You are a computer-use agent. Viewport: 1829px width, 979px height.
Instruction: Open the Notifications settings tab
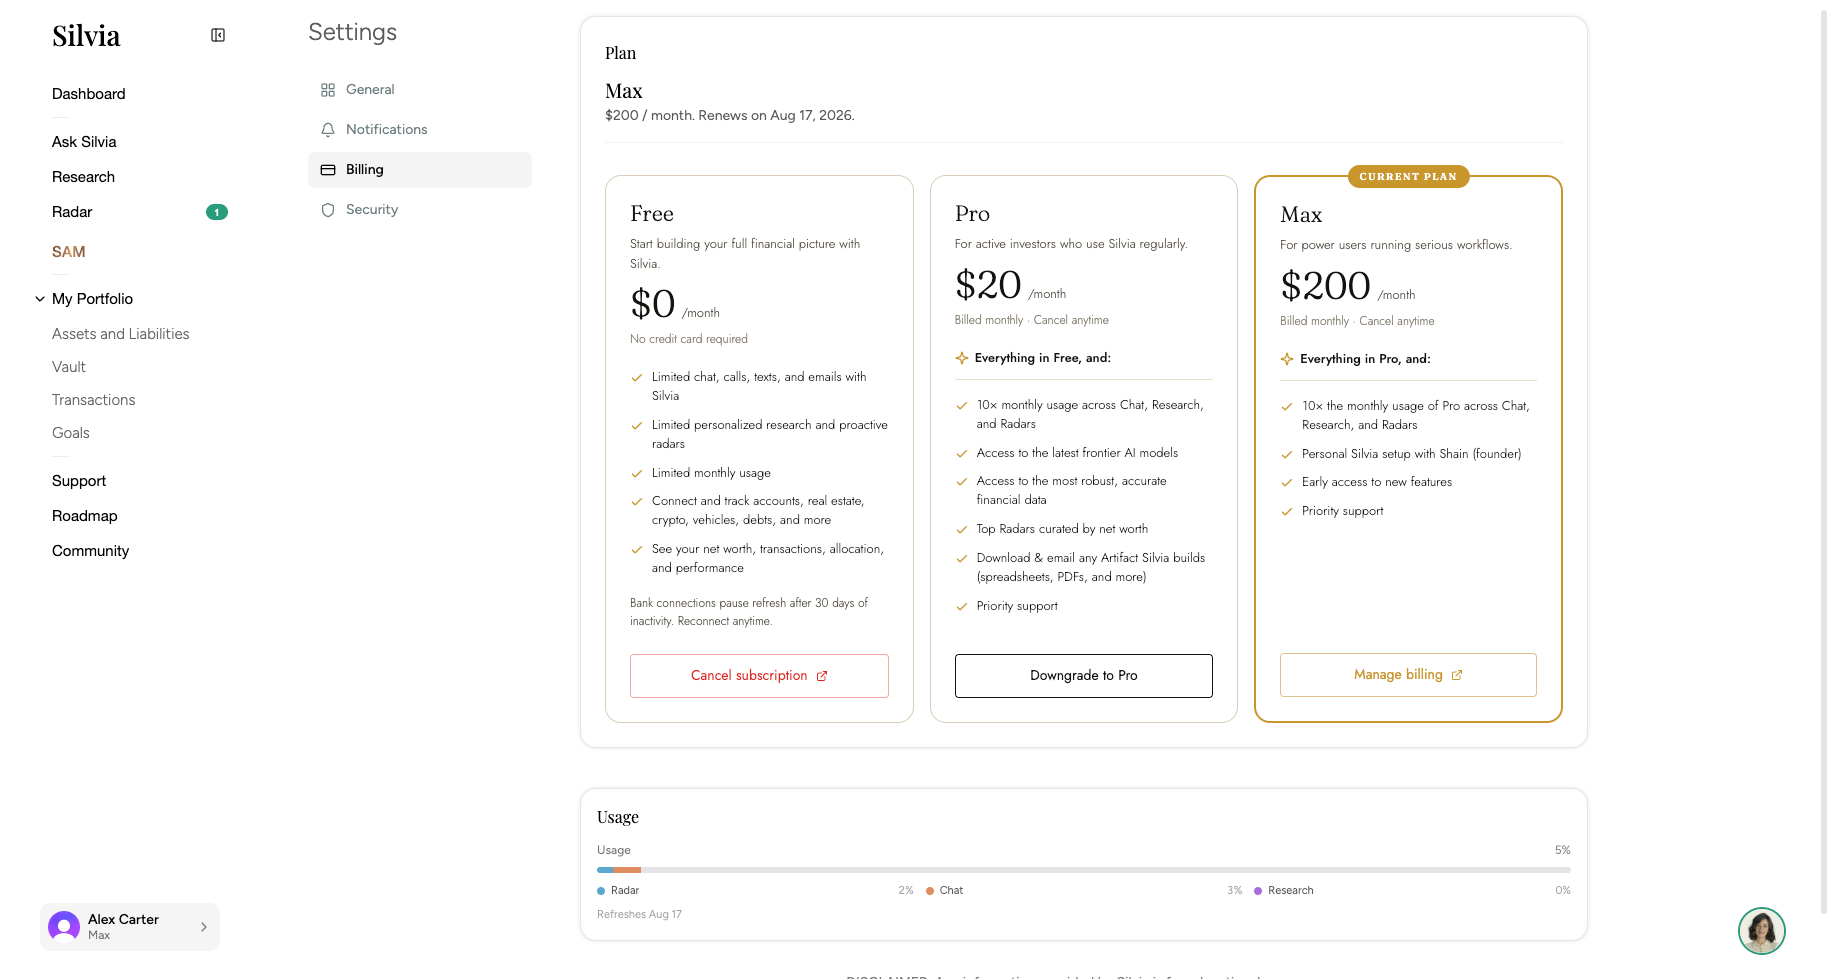pyautogui.click(x=420, y=130)
